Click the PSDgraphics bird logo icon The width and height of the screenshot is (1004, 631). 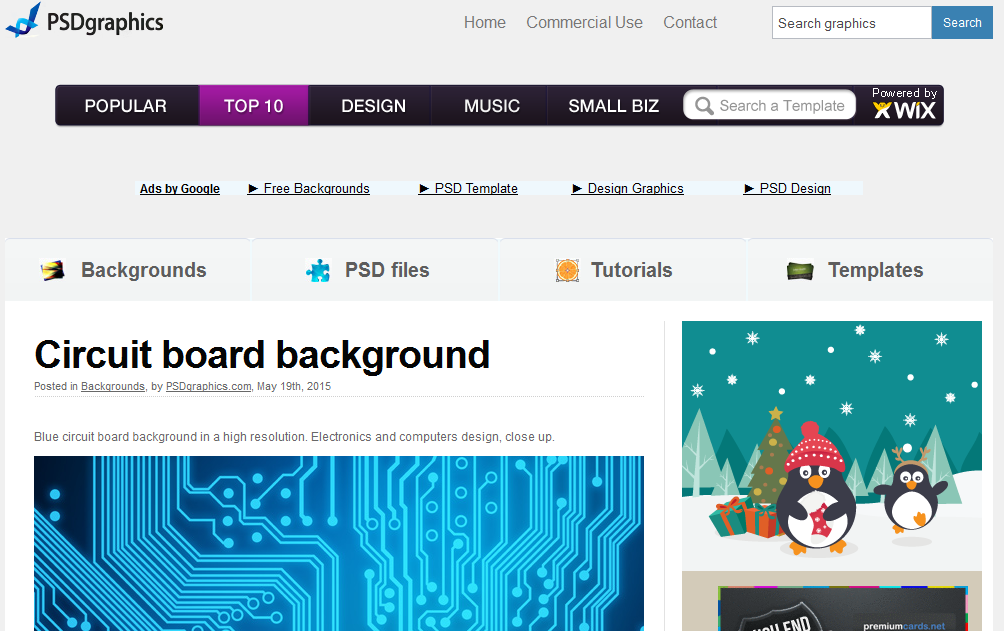coord(24,20)
